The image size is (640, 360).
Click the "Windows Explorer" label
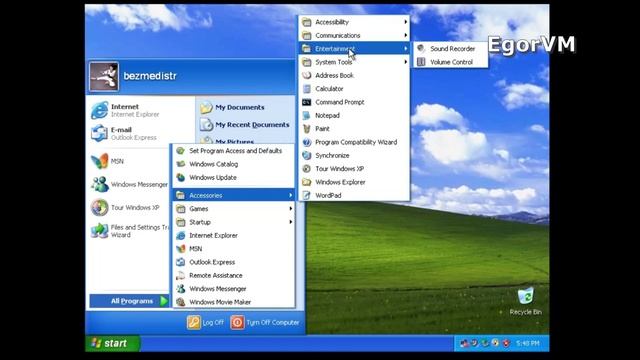point(340,182)
